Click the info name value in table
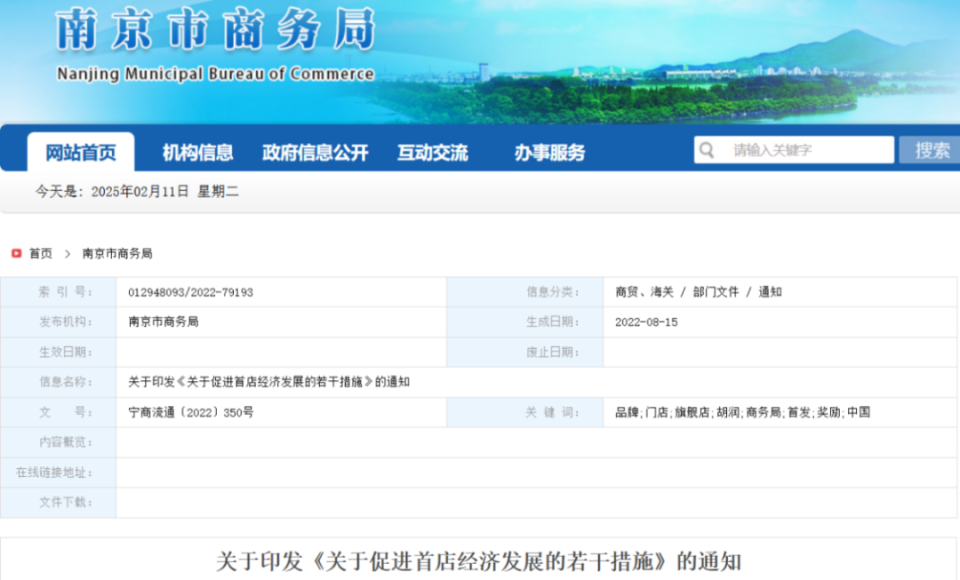The image size is (960, 580). (x=269, y=382)
